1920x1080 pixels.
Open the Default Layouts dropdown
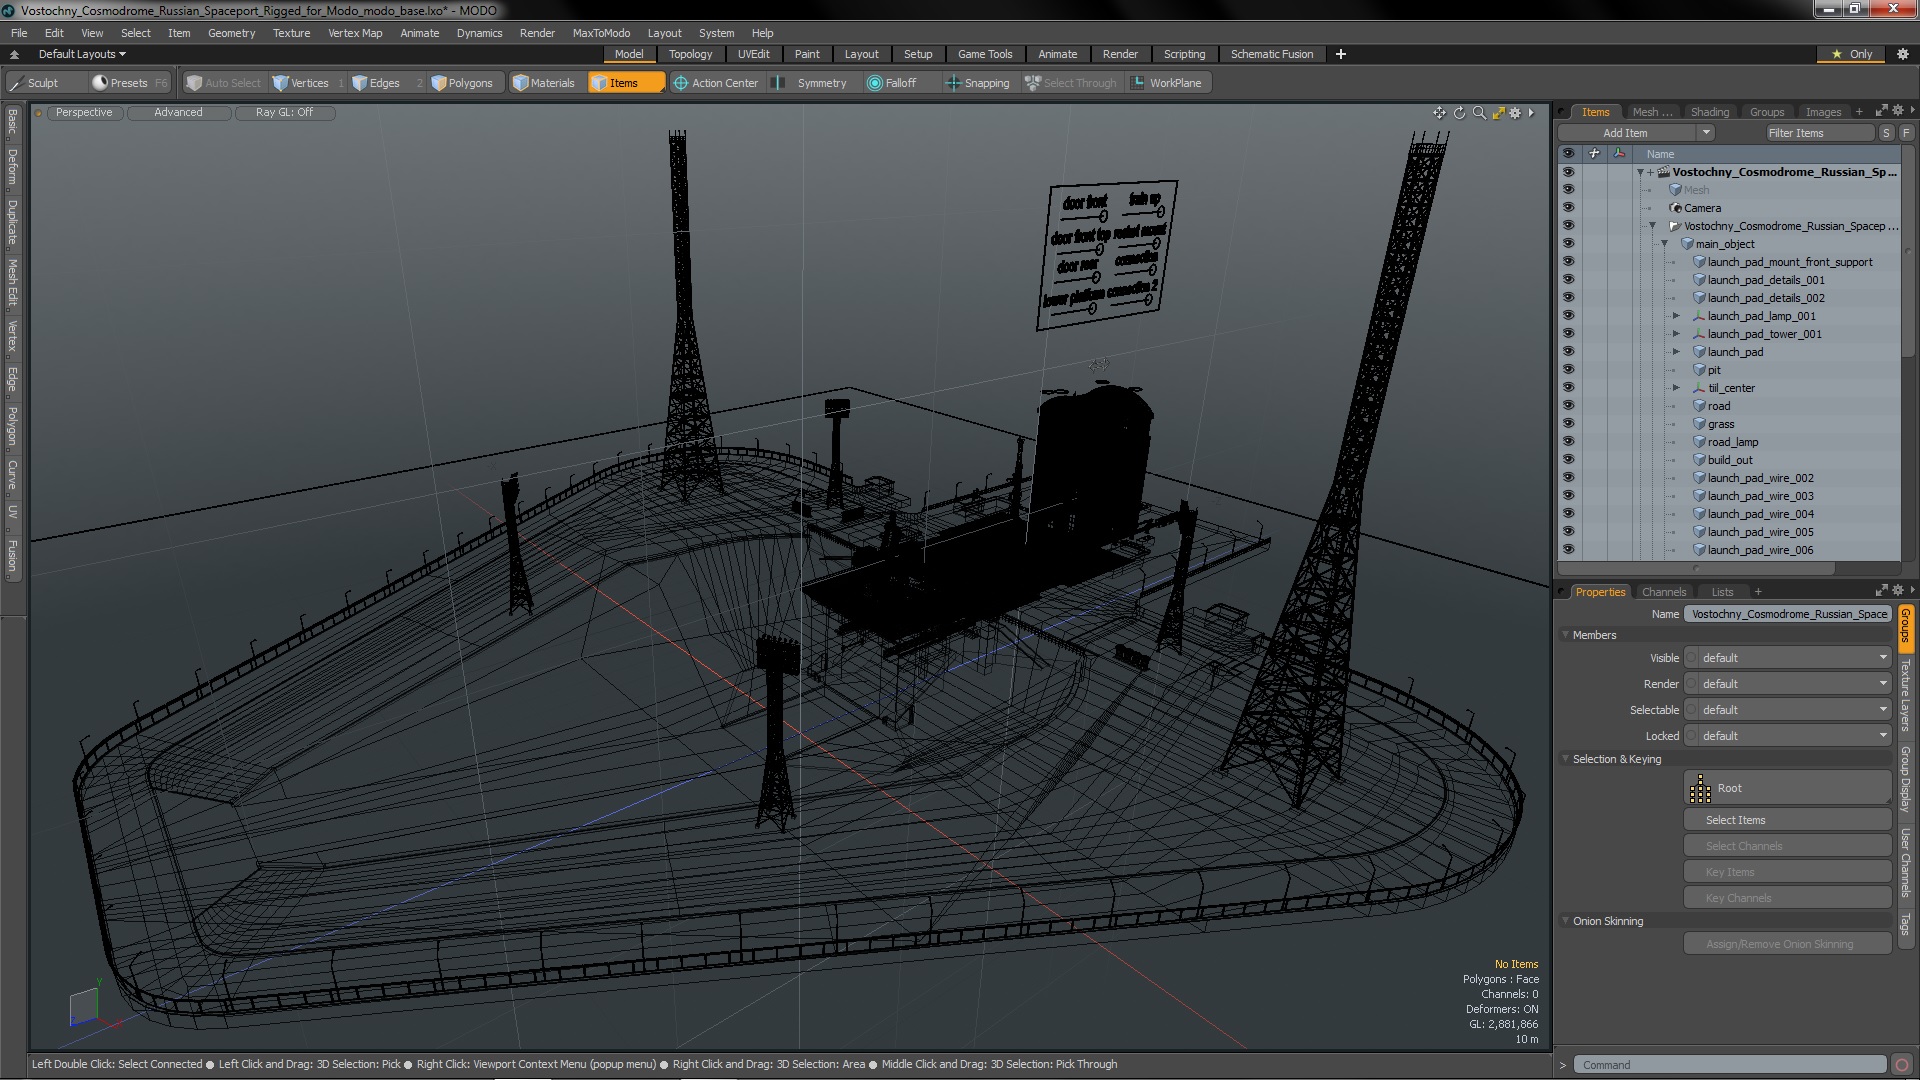82,54
